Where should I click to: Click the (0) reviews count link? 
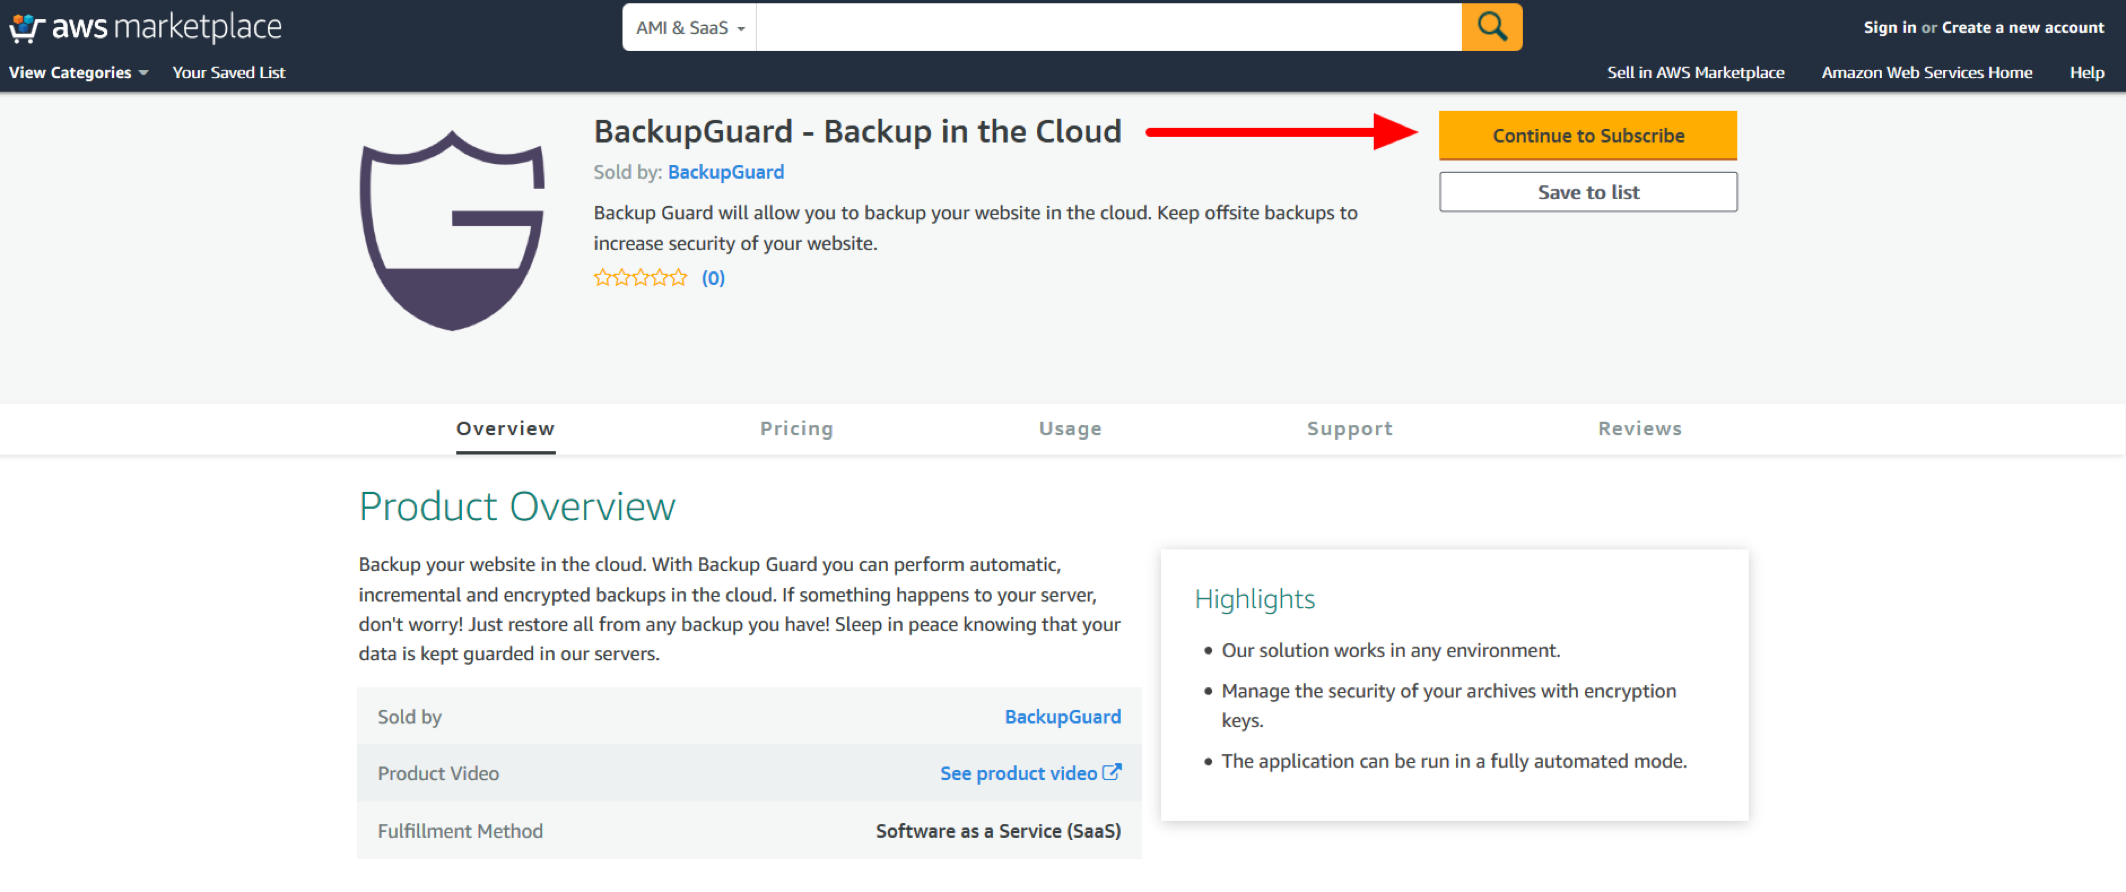pyautogui.click(x=713, y=278)
